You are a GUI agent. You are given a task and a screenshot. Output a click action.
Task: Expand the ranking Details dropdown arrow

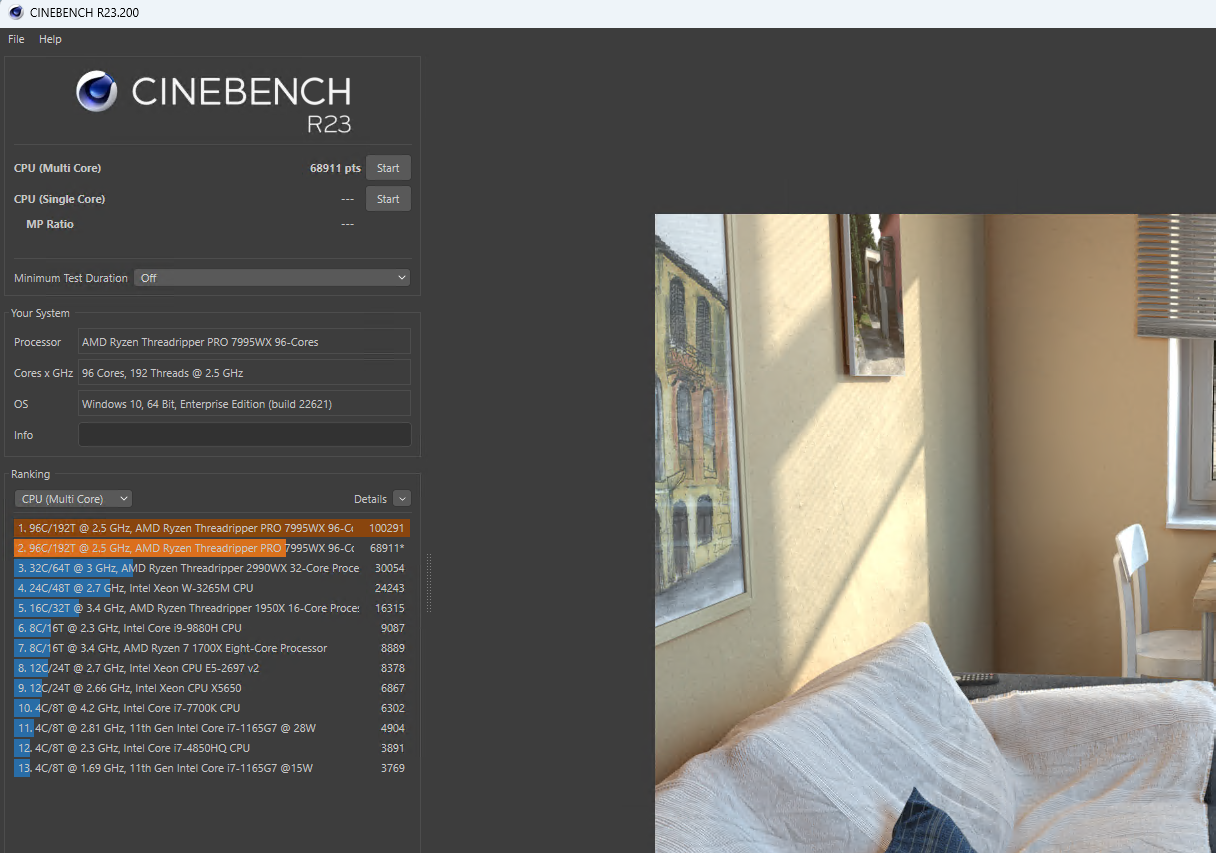coord(402,499)
